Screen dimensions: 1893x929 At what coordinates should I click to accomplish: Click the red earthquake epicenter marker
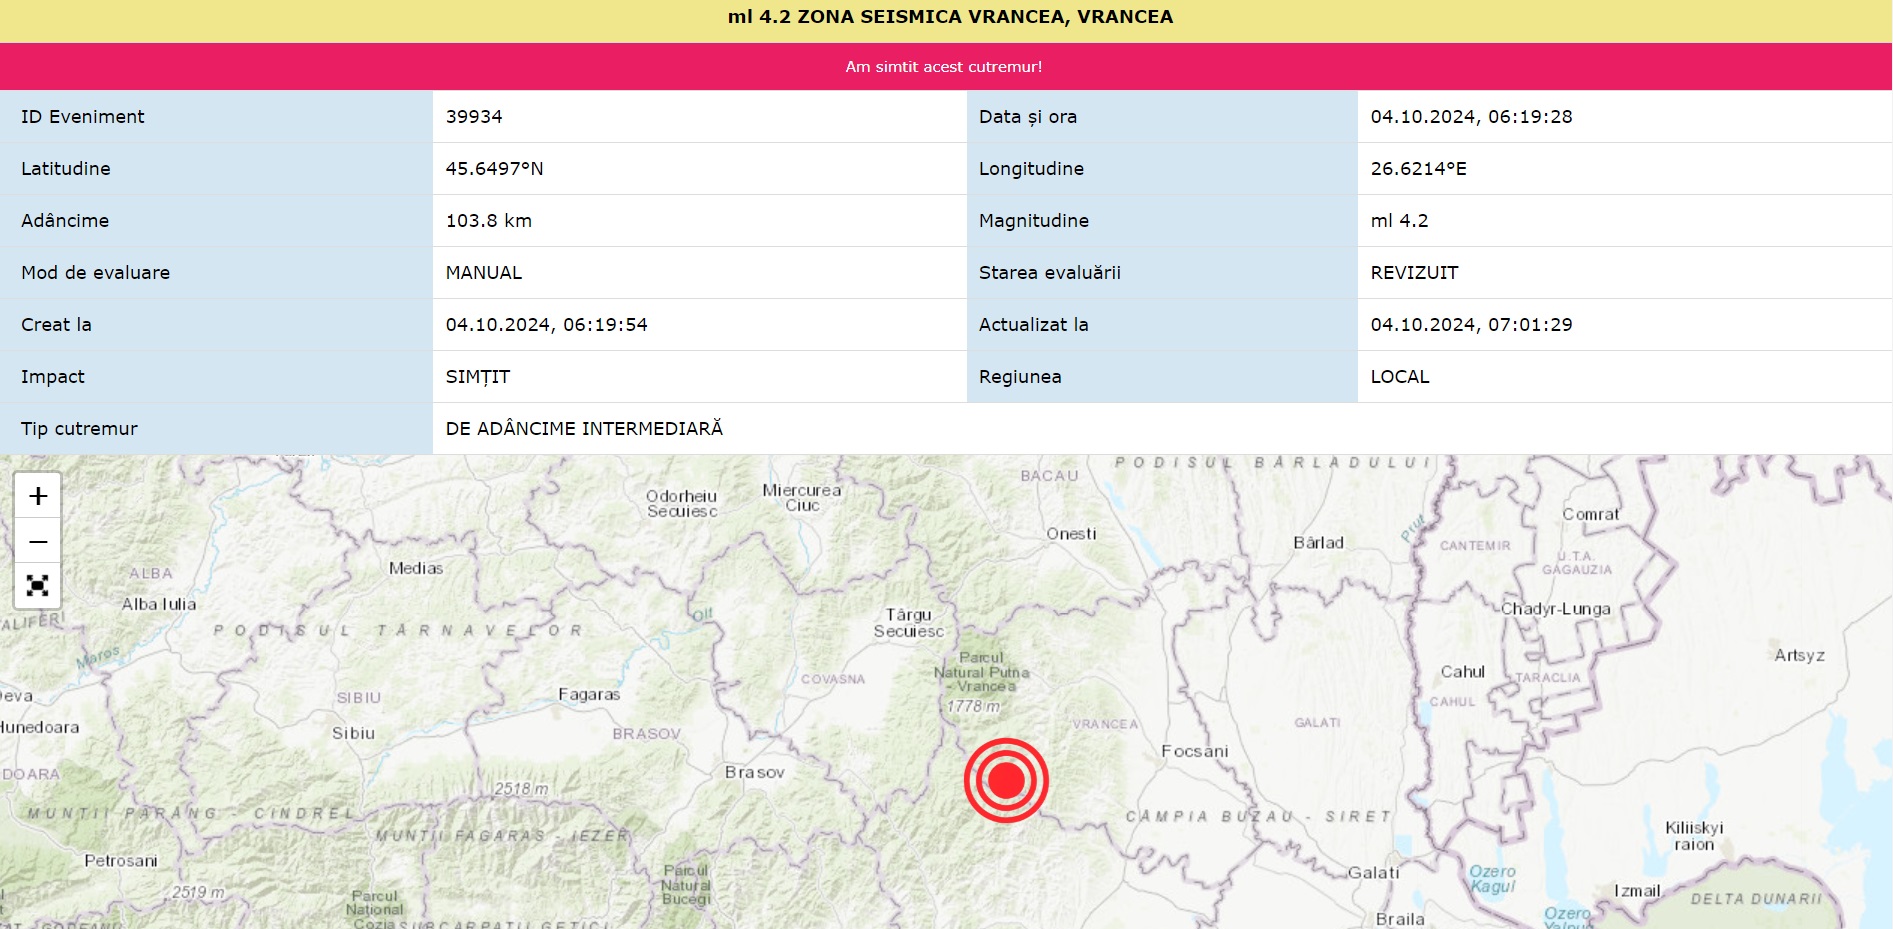click(1006, 781)
